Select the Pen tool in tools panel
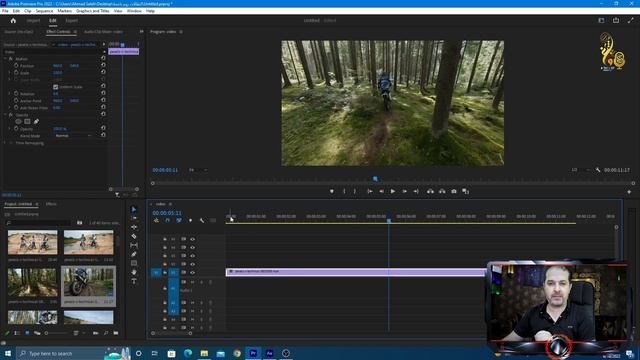This screenshot has width=640, height=360. point(134,254)
